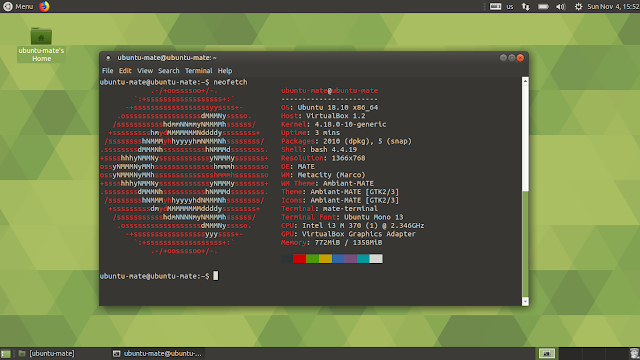
Task: Click the 'Terminal Font: Ubuntu Mono 13' line
Action: (342, 217)
